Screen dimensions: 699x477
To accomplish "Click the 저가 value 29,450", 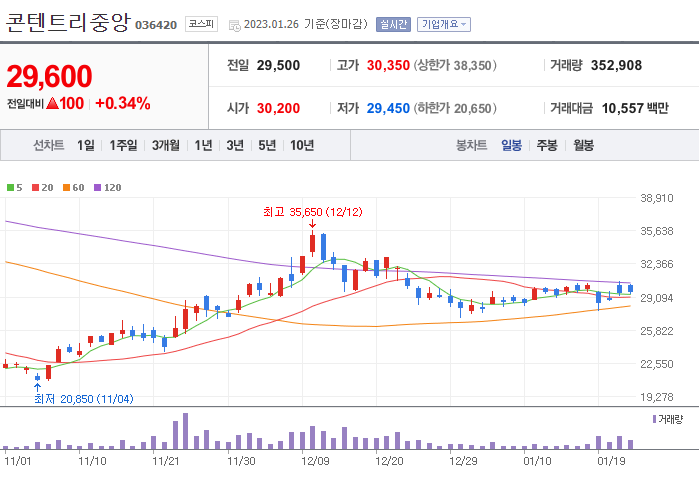I will pos(388,108).
